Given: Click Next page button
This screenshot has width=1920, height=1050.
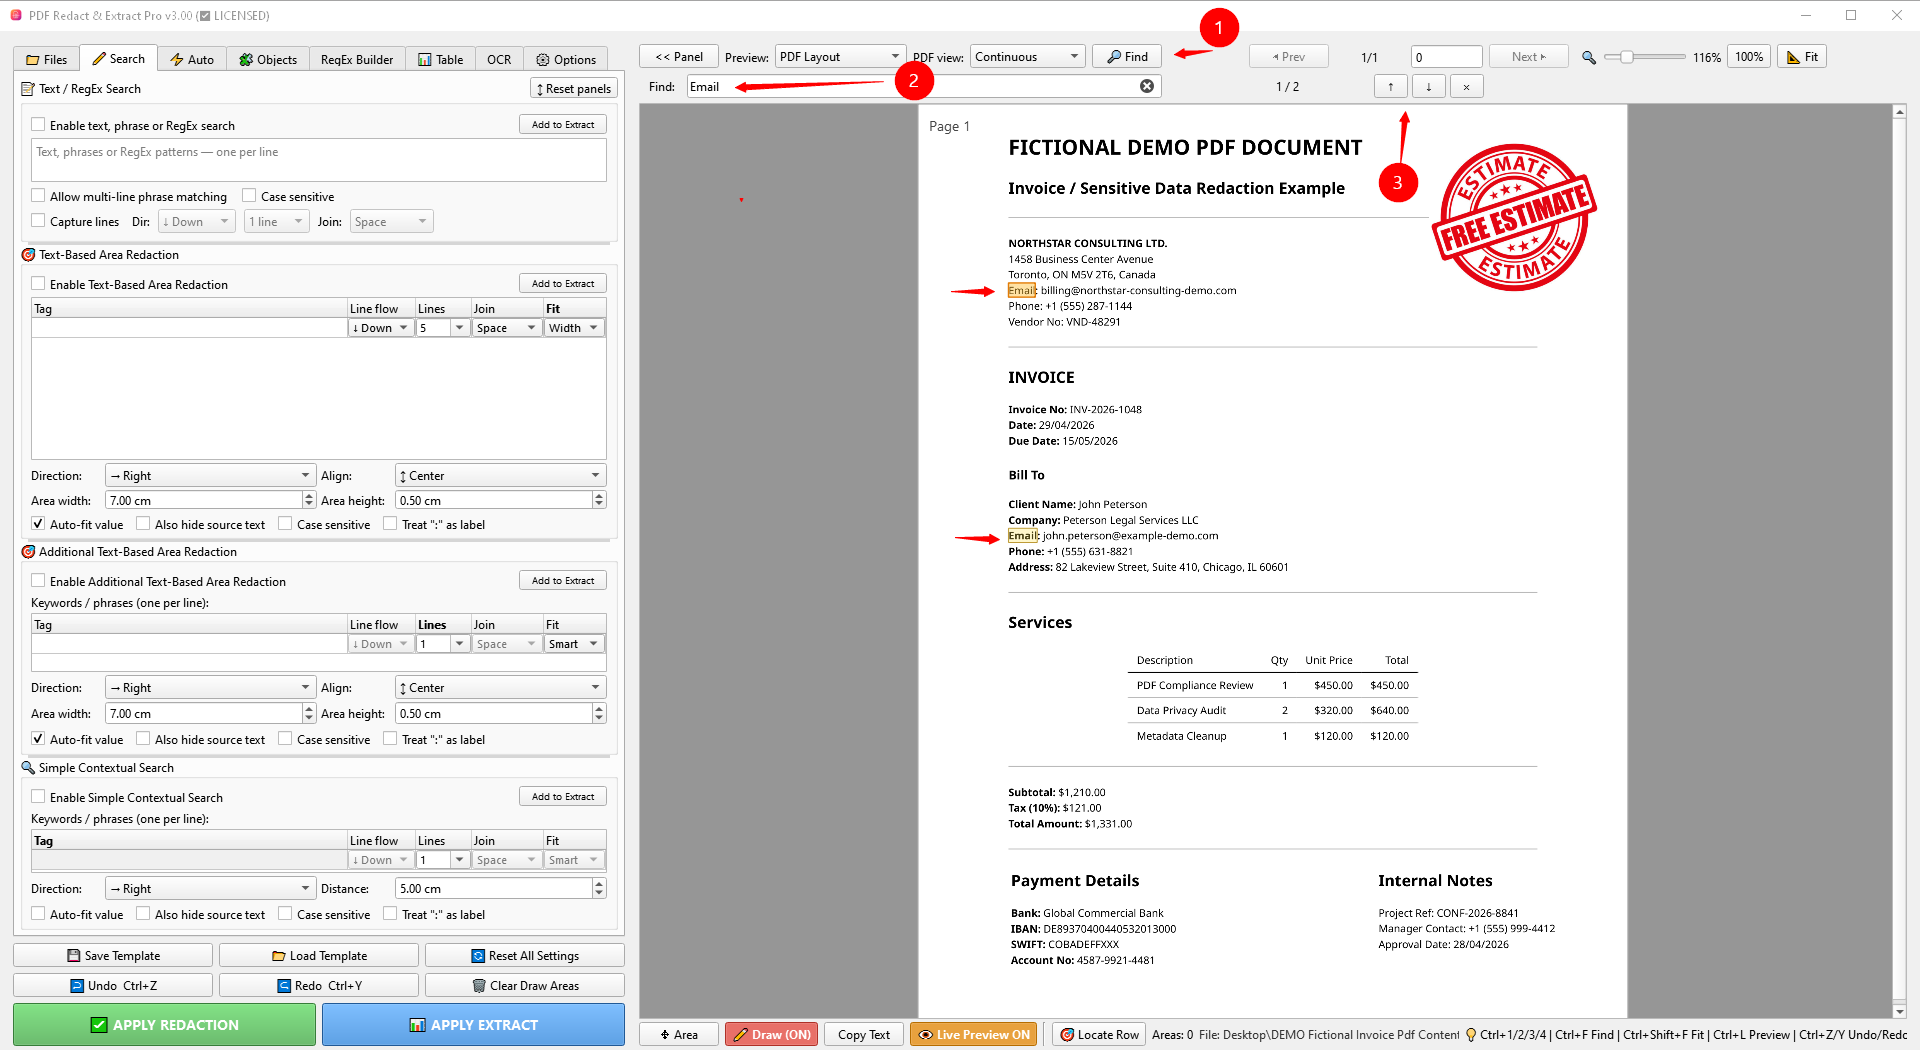Looking at the screenshot, I should (x=1528, y=57).
